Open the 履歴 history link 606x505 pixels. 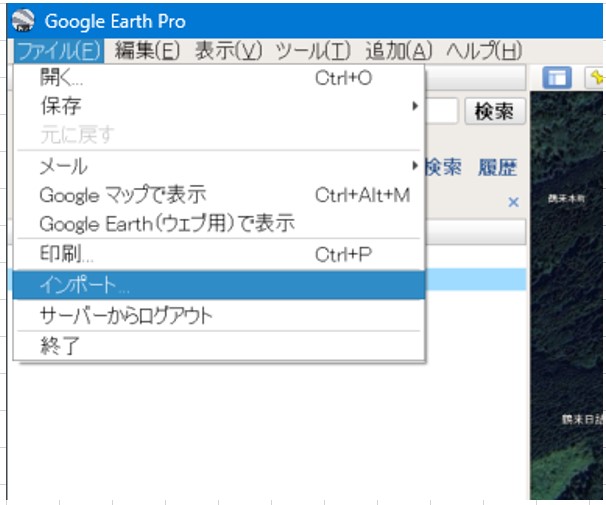[x=497, y=167]
